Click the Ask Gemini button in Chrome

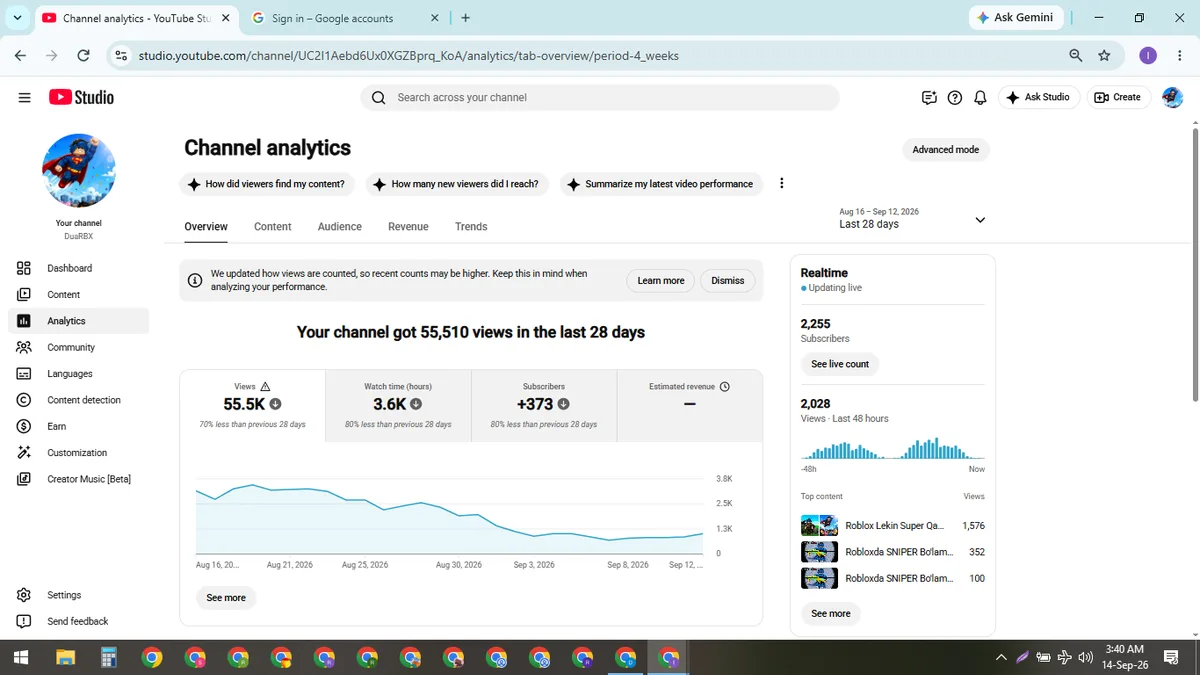[x=1014, y=17]
